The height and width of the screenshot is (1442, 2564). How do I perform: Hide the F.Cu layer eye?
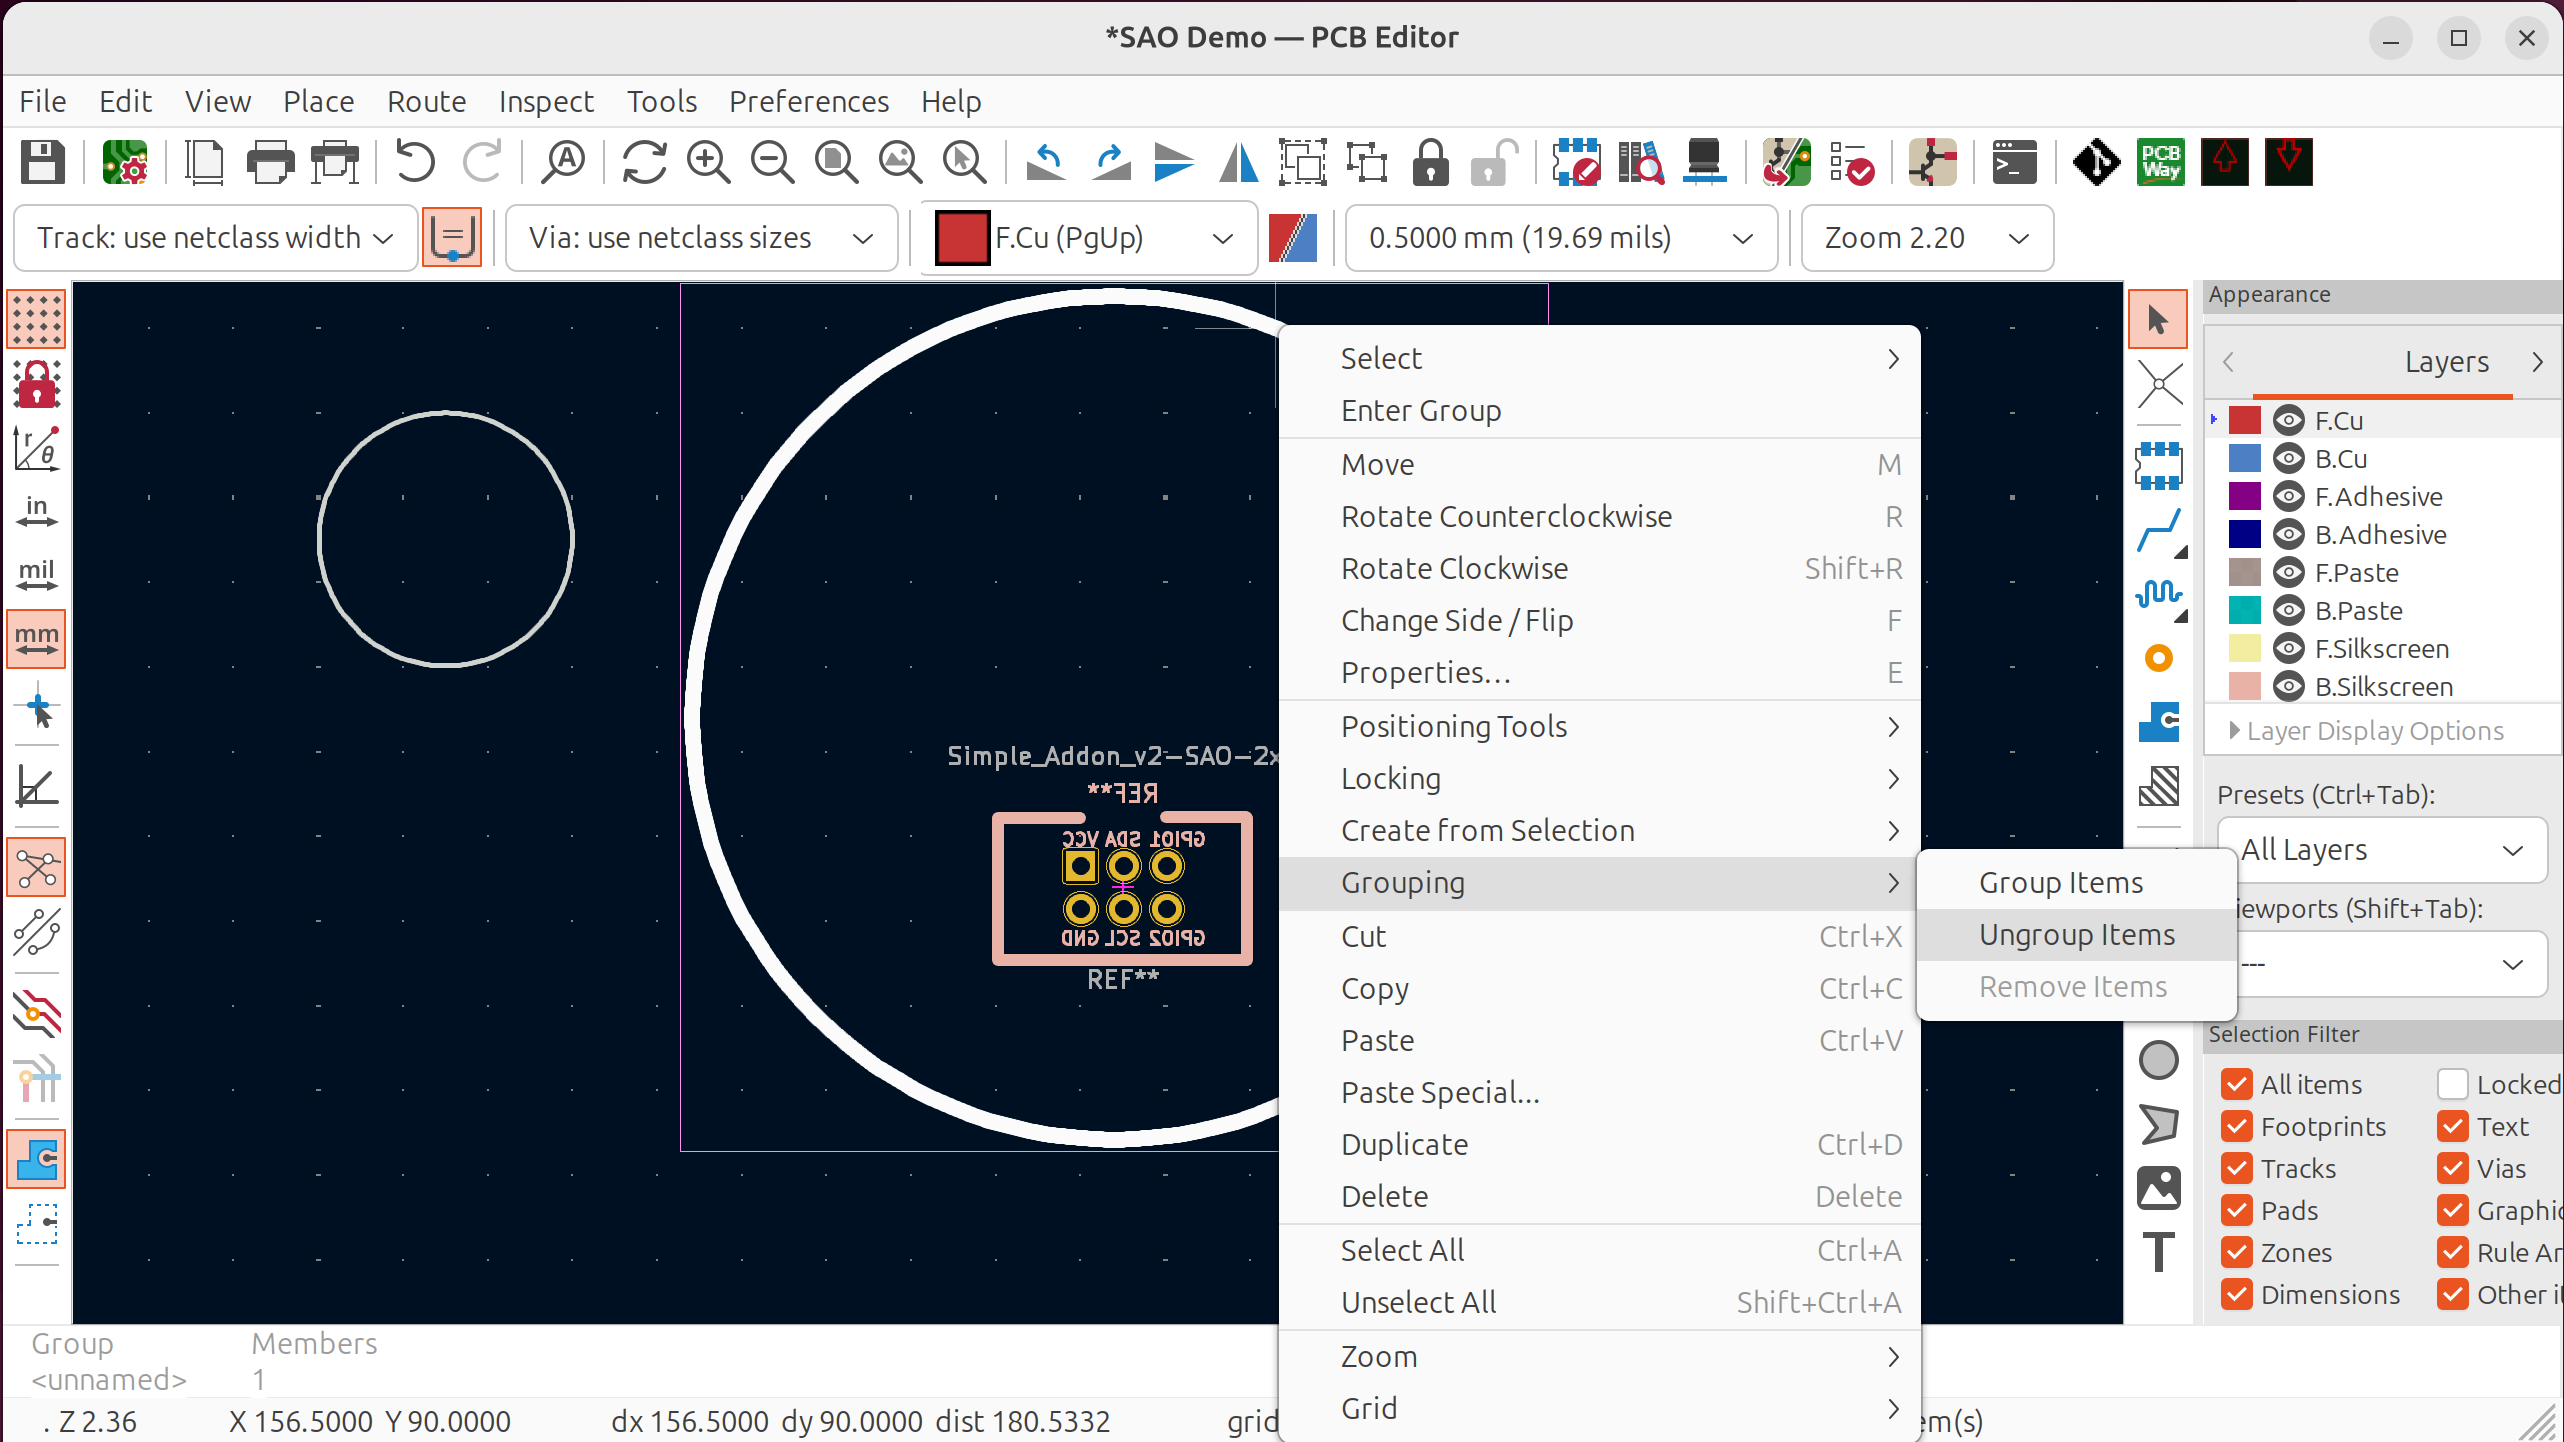point(2288,420)
